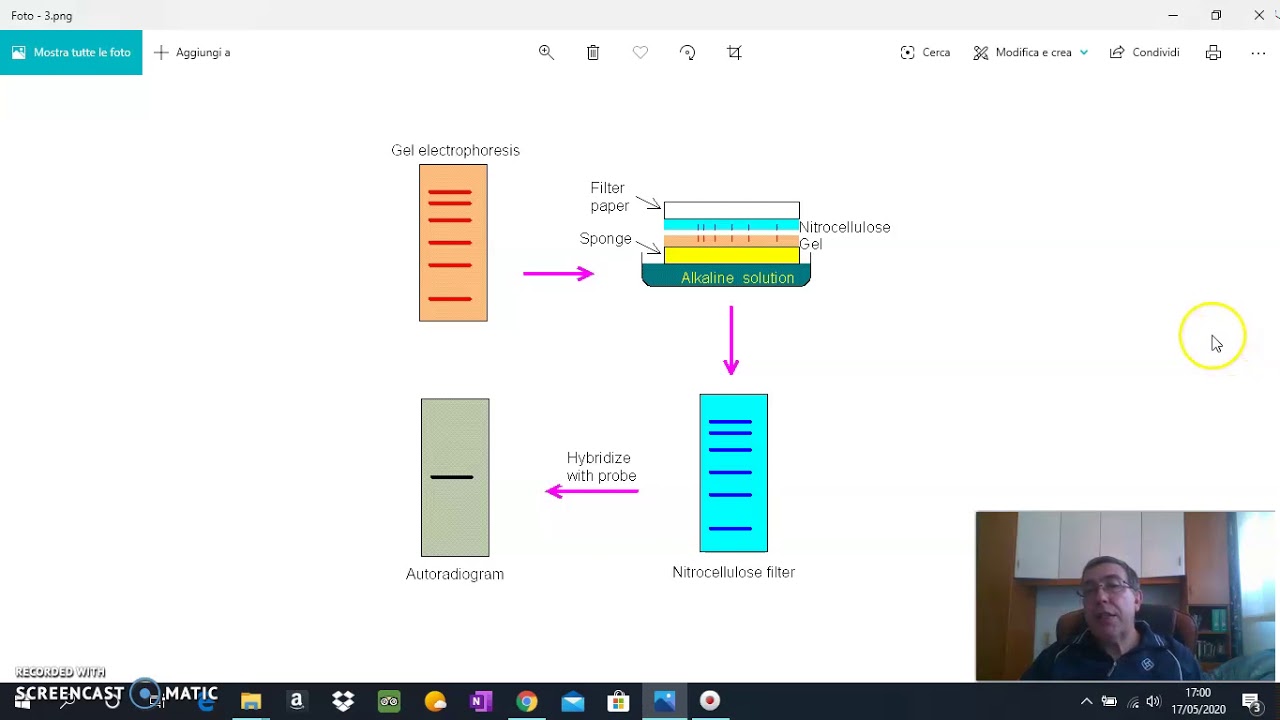Open the Mail app in taskbar

click(x=573, y=701)
